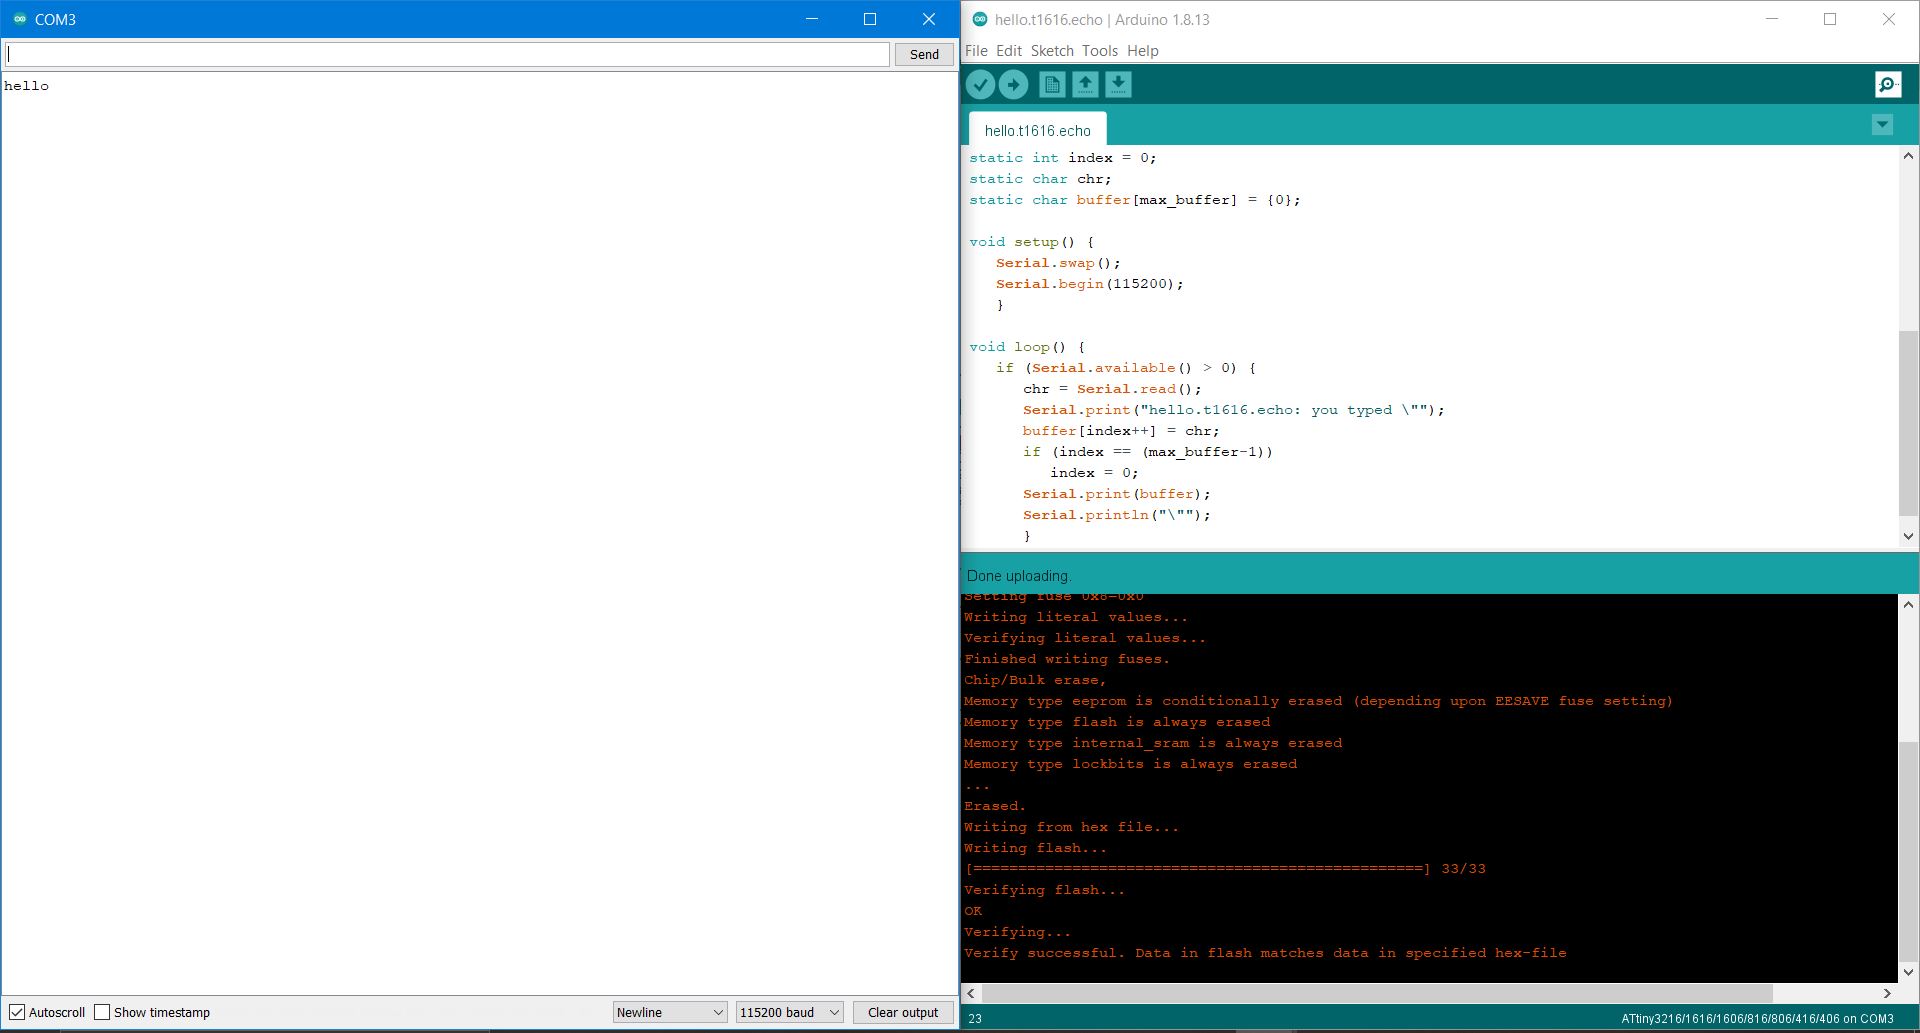Click the Arduino logo icon in IDE title bar

point(979,19)
